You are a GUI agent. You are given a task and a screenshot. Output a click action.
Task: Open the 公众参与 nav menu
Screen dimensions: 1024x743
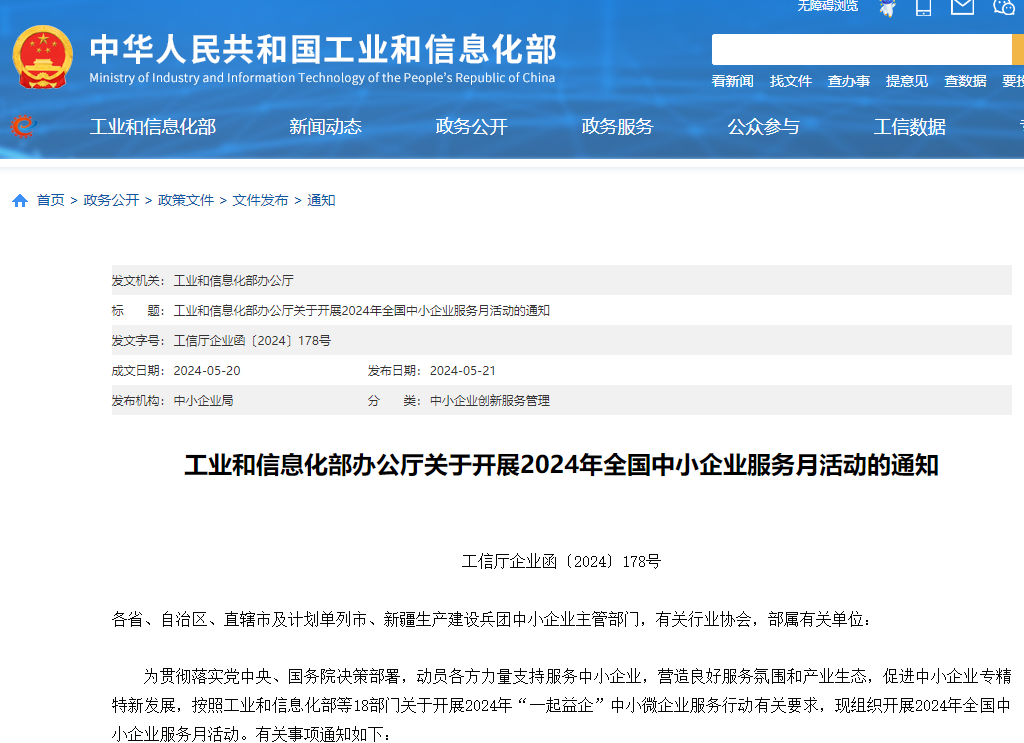pyautogui.click(x=763, y=127)
